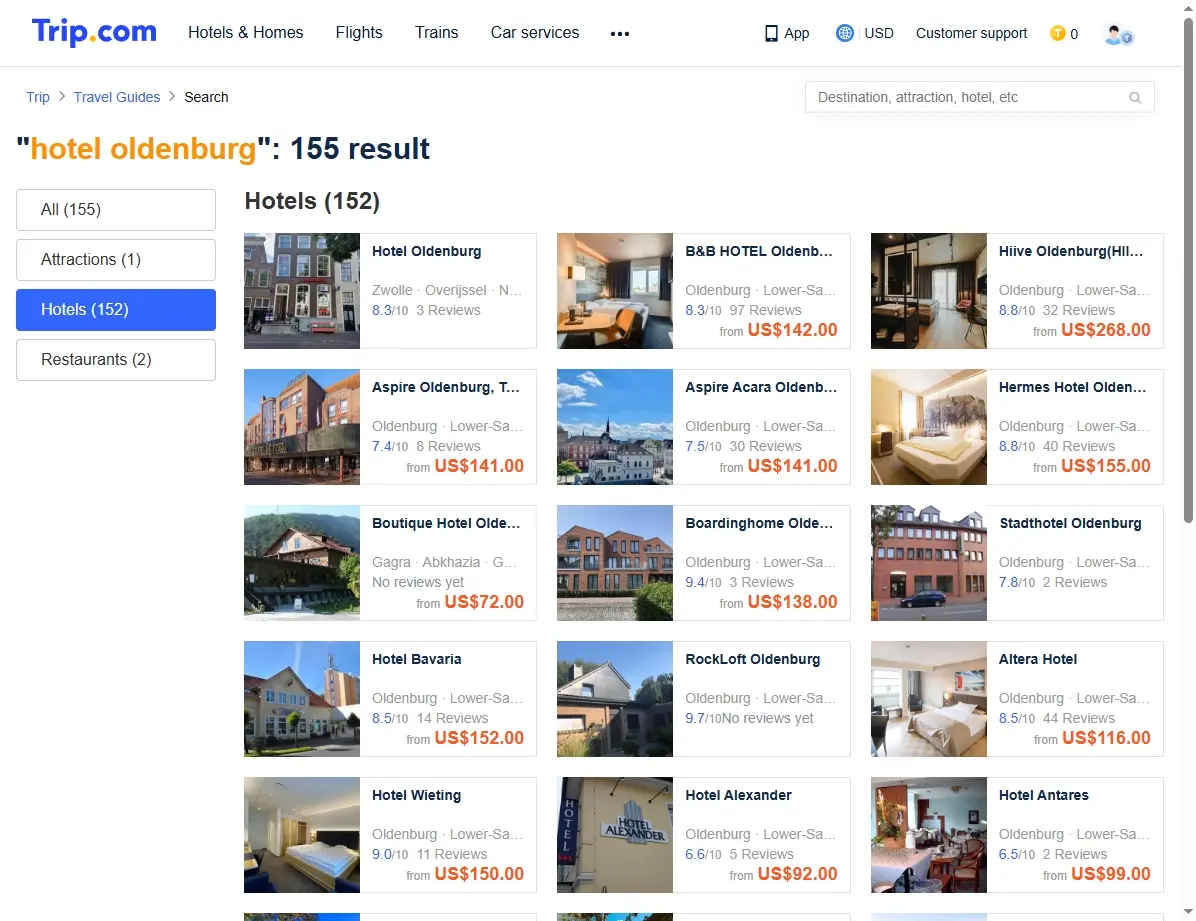This screenshot has height=921, width=1196.
Task: Click the US$99.00 price
Action: click(x=1111, y=874)
